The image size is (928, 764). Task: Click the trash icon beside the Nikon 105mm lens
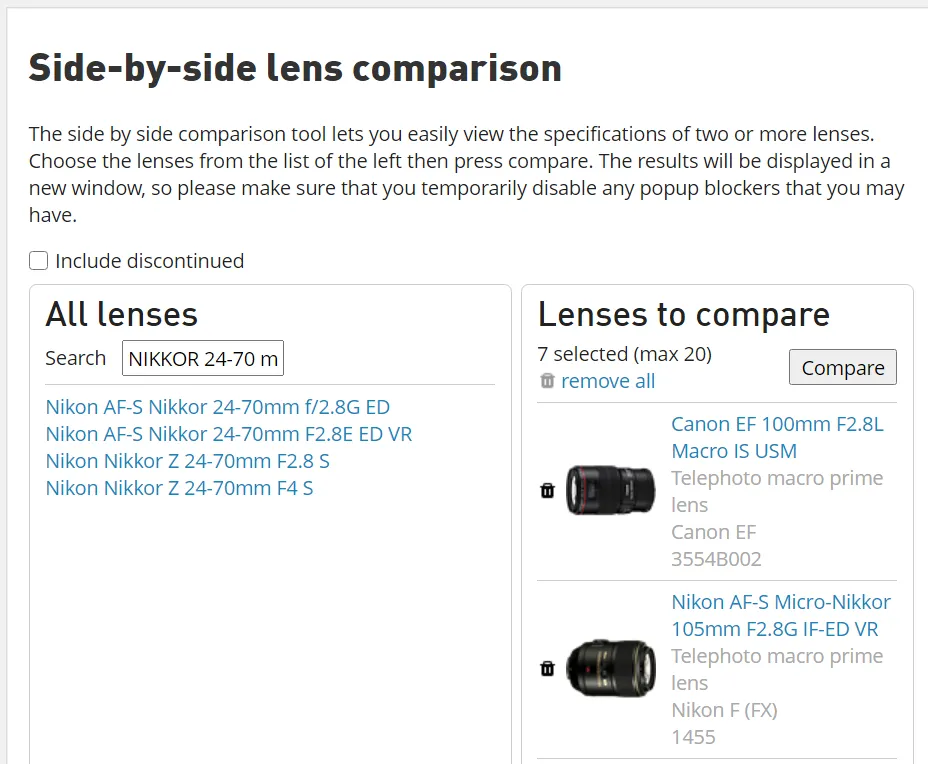pos(547,668)
